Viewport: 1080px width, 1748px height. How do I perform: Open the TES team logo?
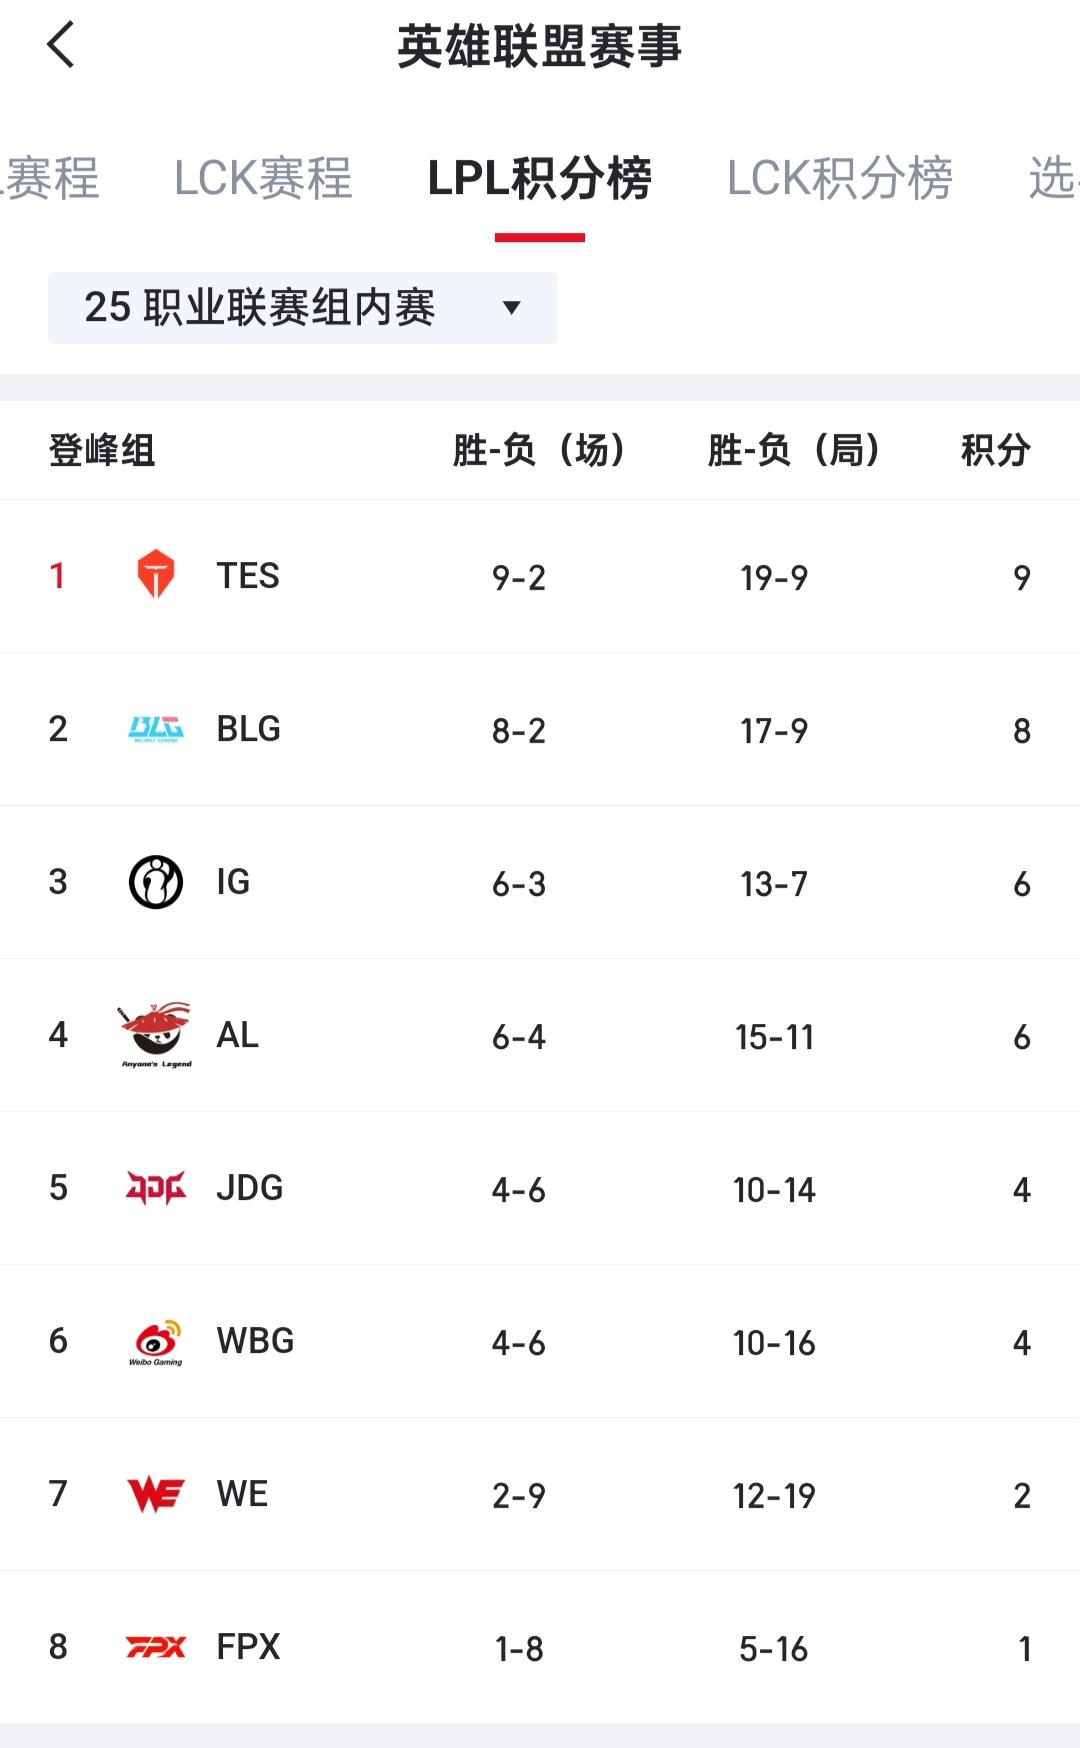pos(156,575)
